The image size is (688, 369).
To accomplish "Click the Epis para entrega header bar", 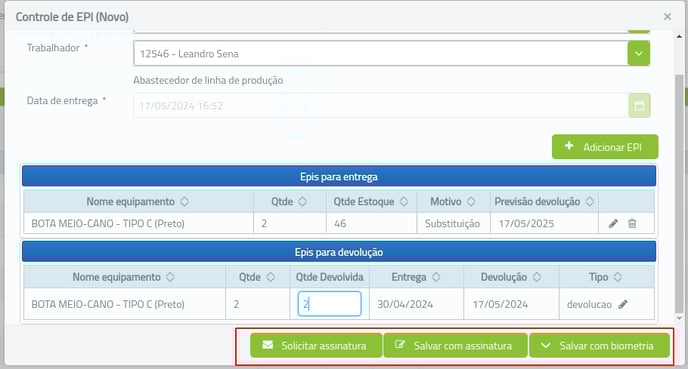I will pyautogui.click(x=339, y=176).
